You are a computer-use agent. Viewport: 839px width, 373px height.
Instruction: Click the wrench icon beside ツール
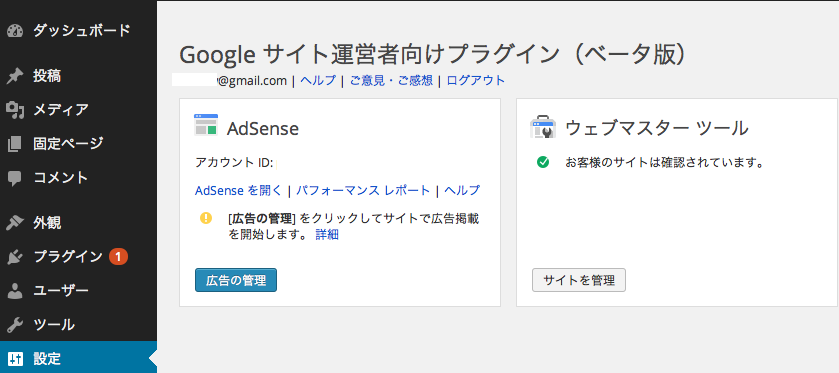(x=15, y=325)
